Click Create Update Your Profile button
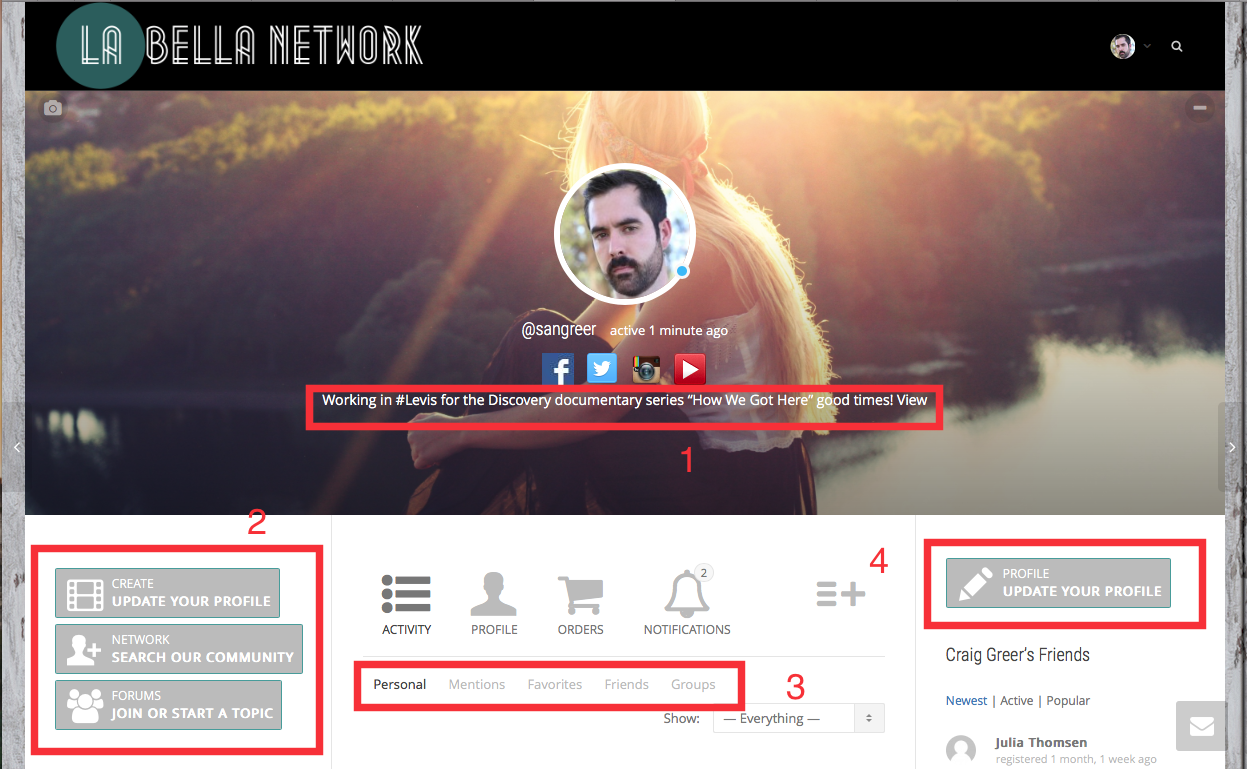Screen dimensions: 1247x769 coord(167,593)
